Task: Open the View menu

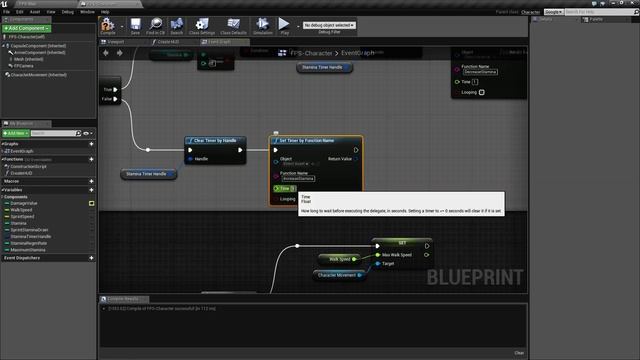Action: click(51, 12)
